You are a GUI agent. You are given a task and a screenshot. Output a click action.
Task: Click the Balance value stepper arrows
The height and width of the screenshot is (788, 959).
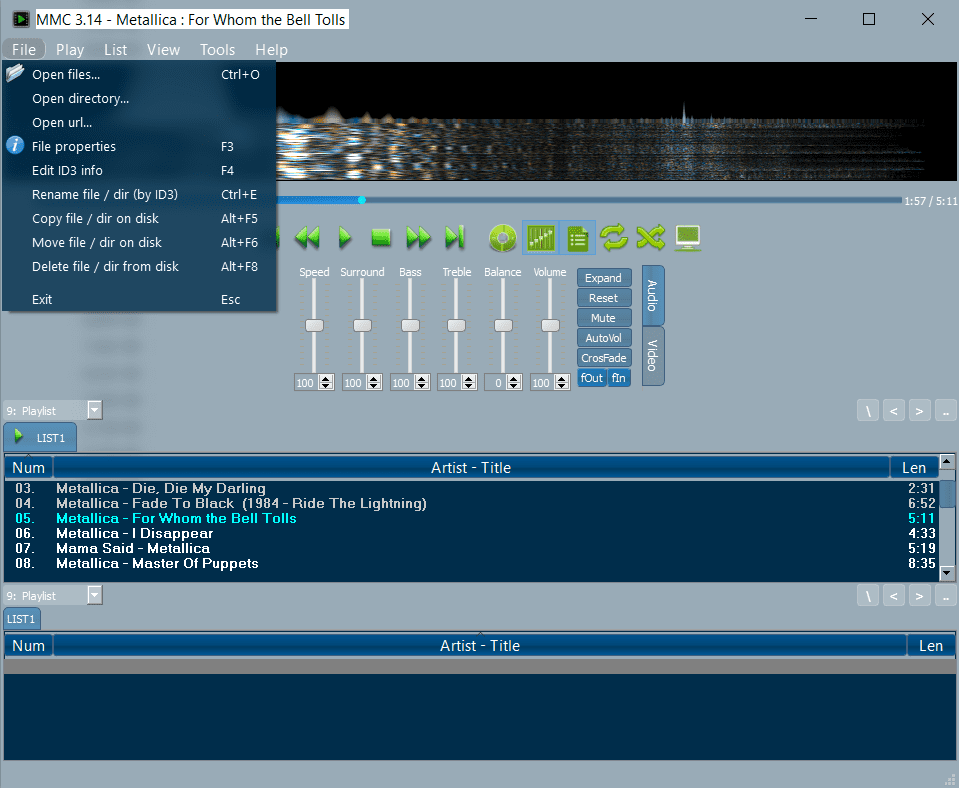pos(514,382)
